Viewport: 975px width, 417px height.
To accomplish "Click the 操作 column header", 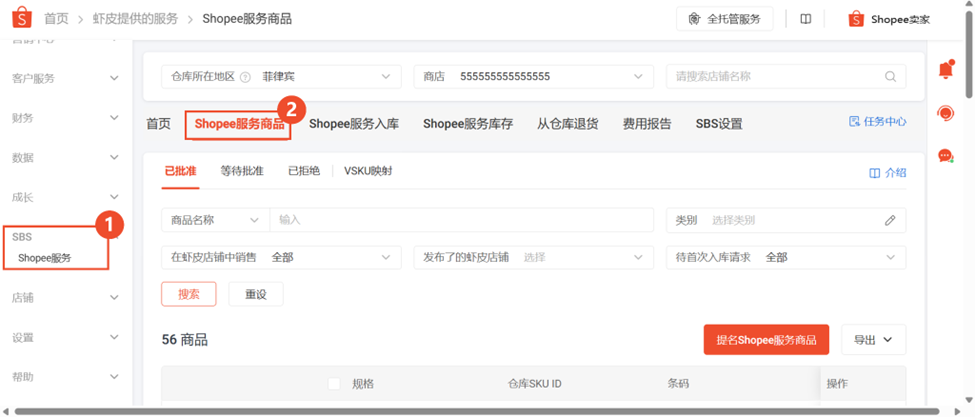I will pos(837,384).
